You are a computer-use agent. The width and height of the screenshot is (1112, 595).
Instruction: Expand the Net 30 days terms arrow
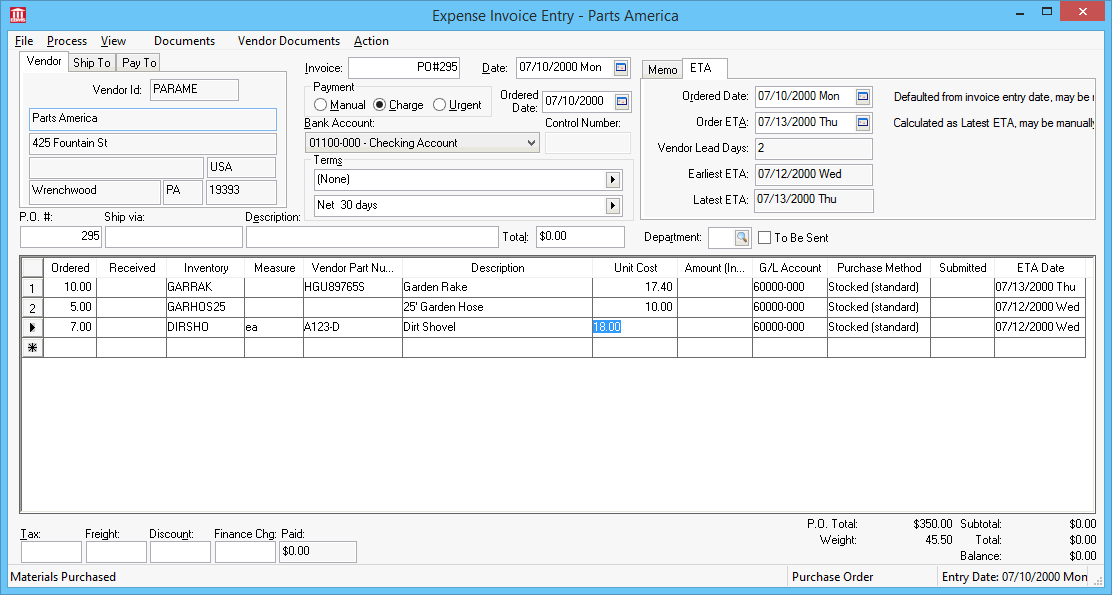pyautogui.click(x=613, y=206)
